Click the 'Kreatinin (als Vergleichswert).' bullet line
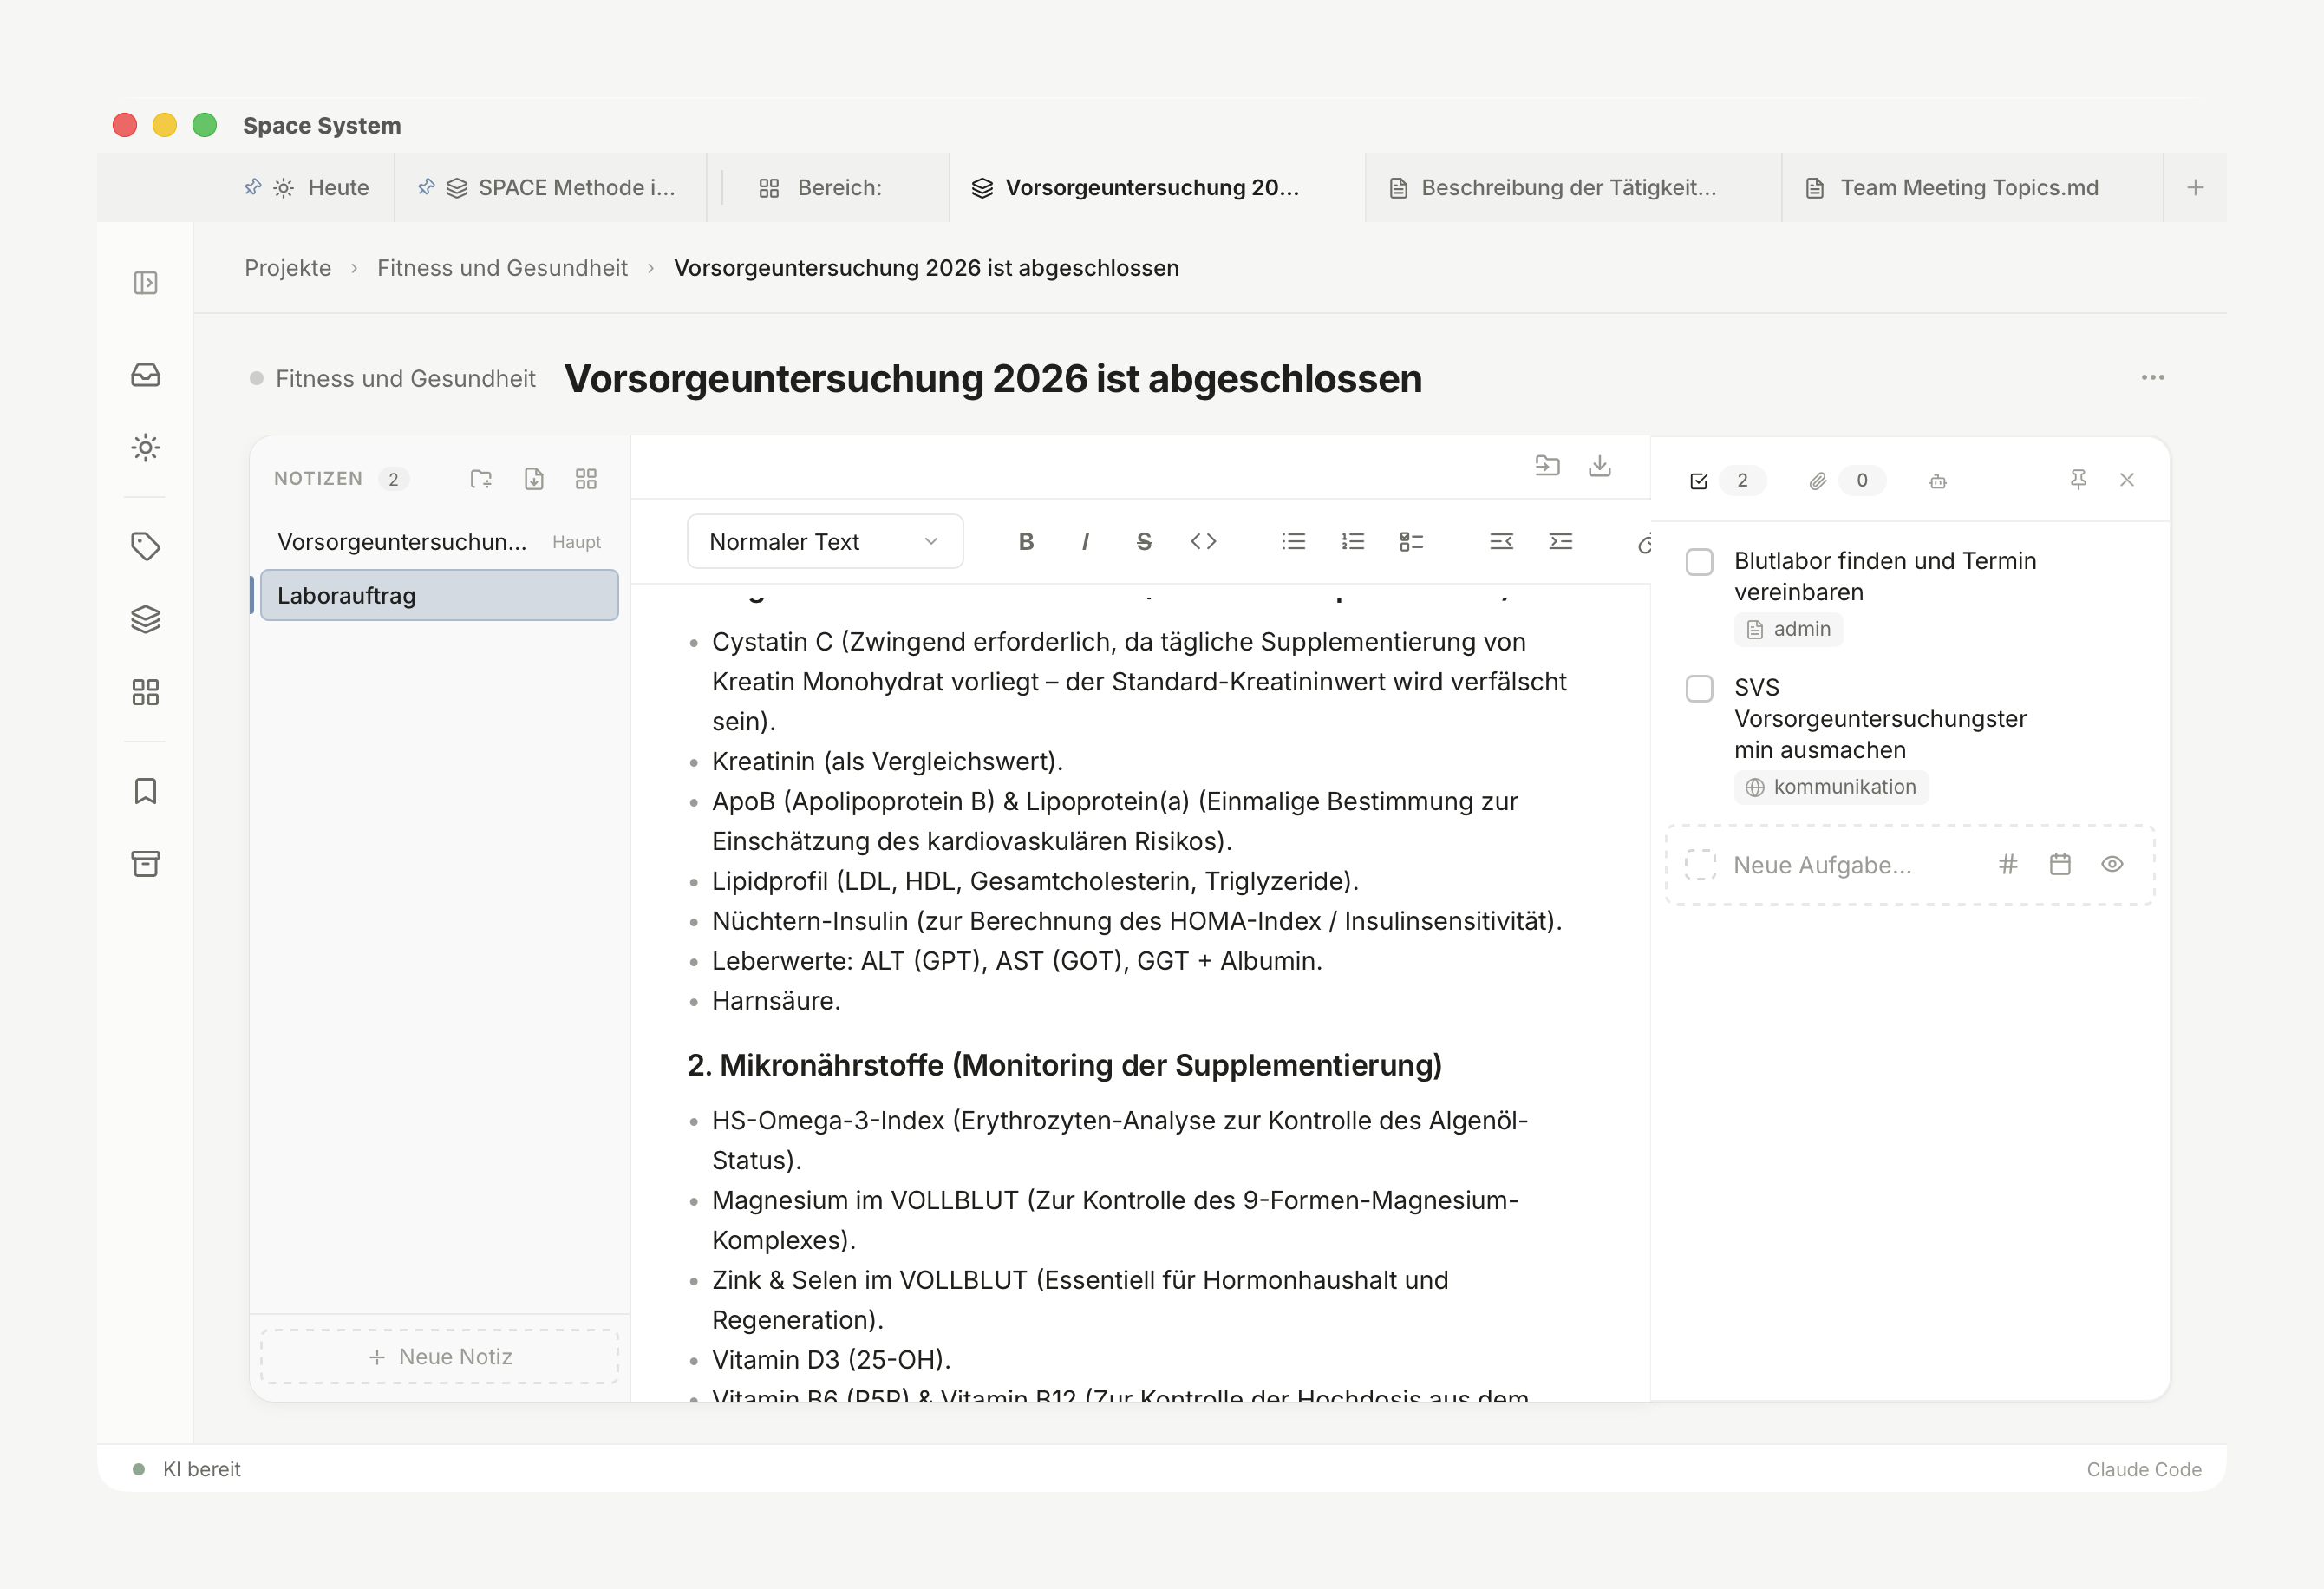2324x1589 pixels. (x=887, y=761)
